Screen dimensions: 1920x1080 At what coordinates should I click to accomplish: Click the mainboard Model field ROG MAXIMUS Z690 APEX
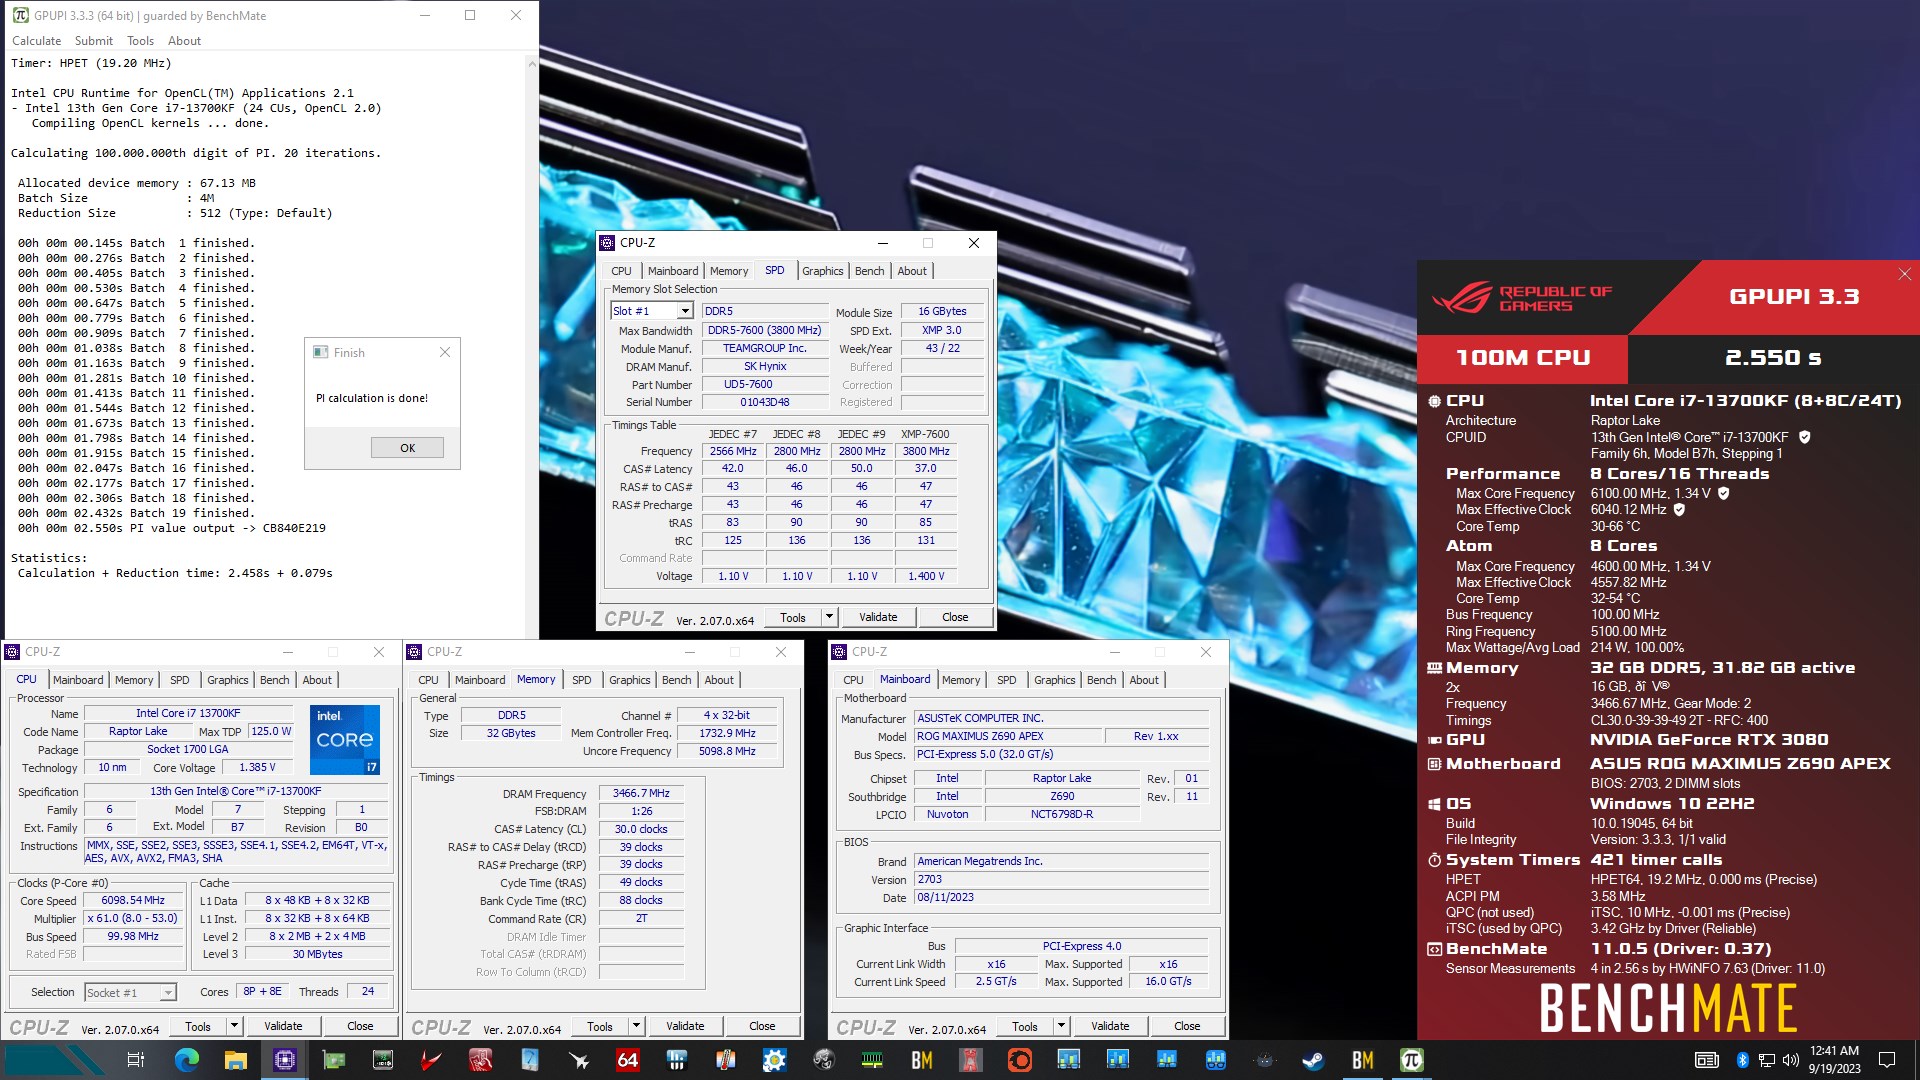pos(1007,736)
